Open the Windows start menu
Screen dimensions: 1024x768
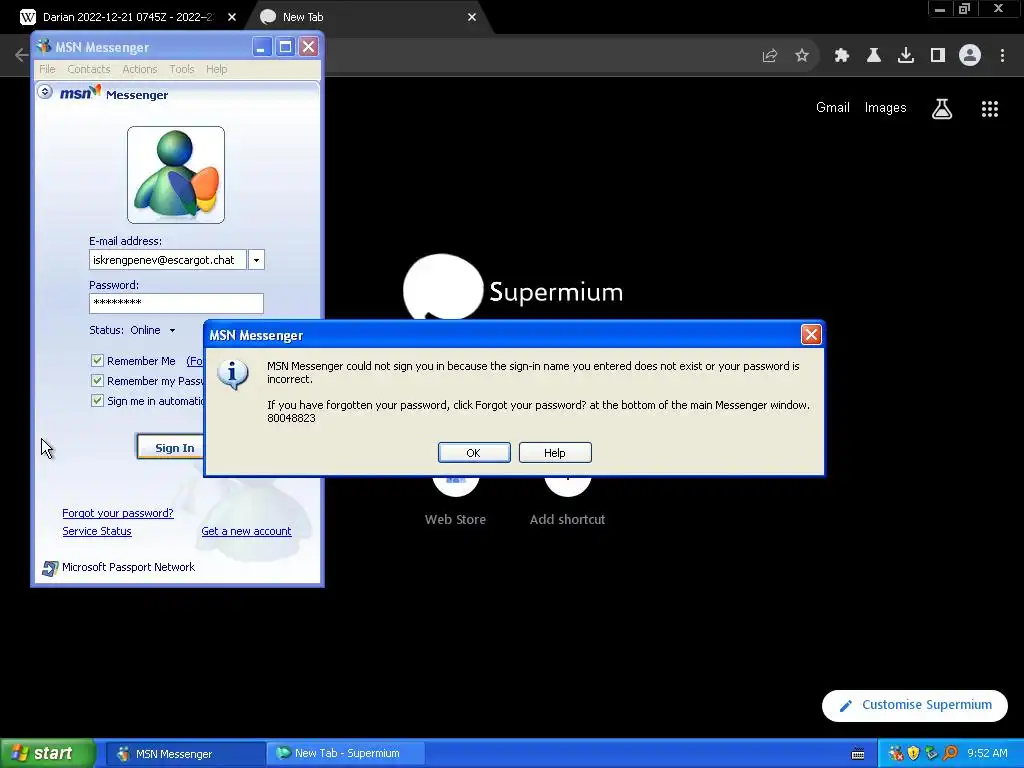click(47, 754)
